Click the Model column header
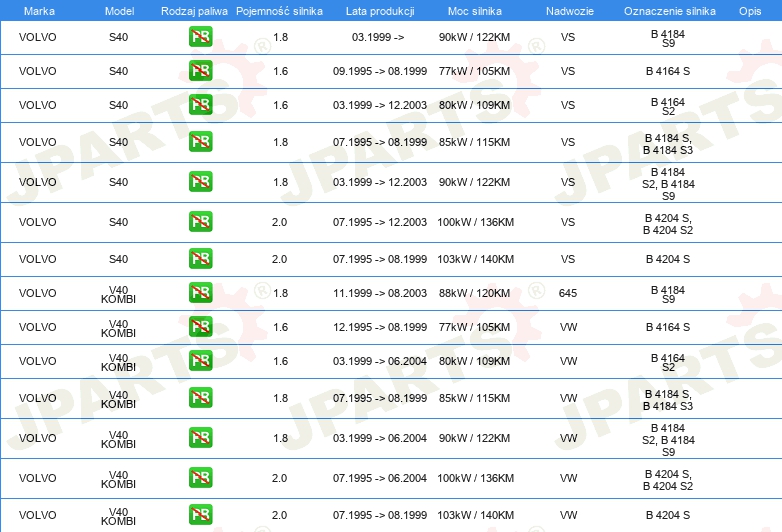 tap(119, 11)
